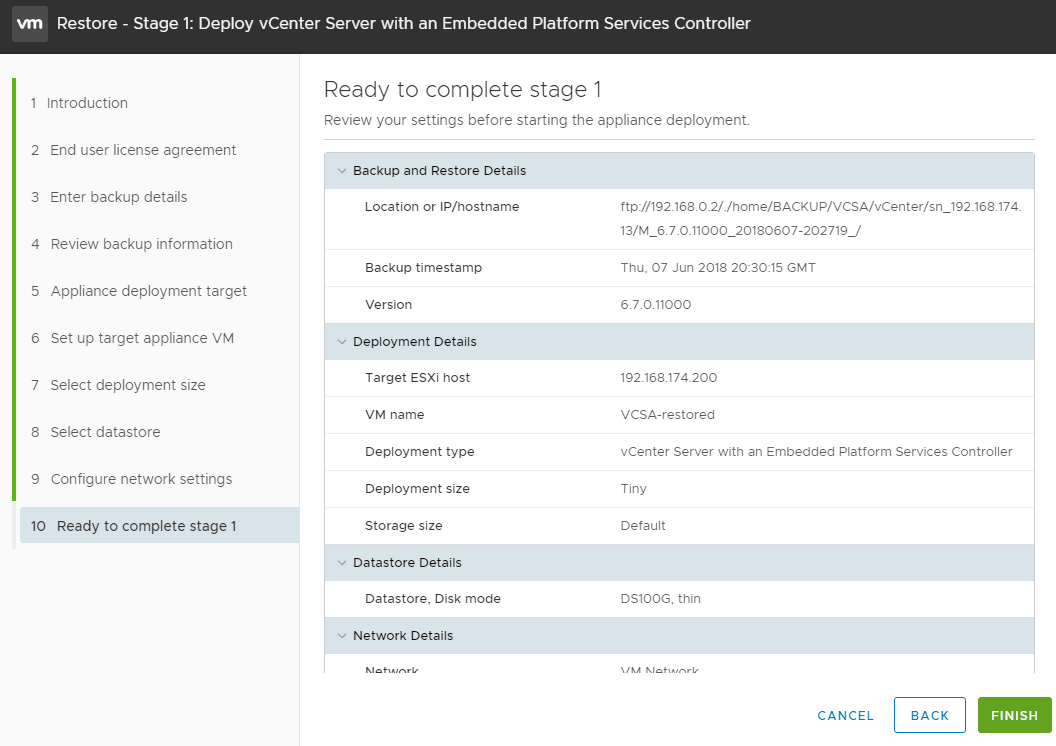
Task: Select the Deployment type value text
Action: coord(816,452)
